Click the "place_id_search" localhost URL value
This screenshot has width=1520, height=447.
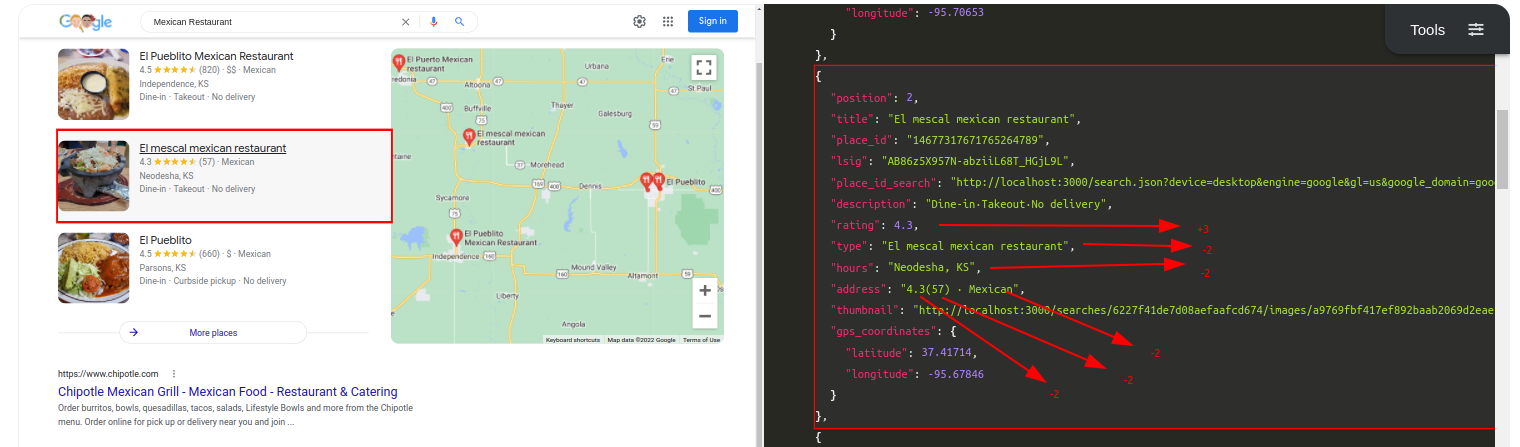coord(1224,182)
